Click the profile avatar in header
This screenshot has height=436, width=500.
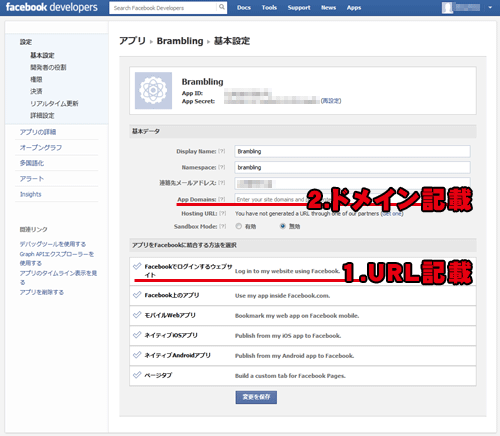click(447, 8)
